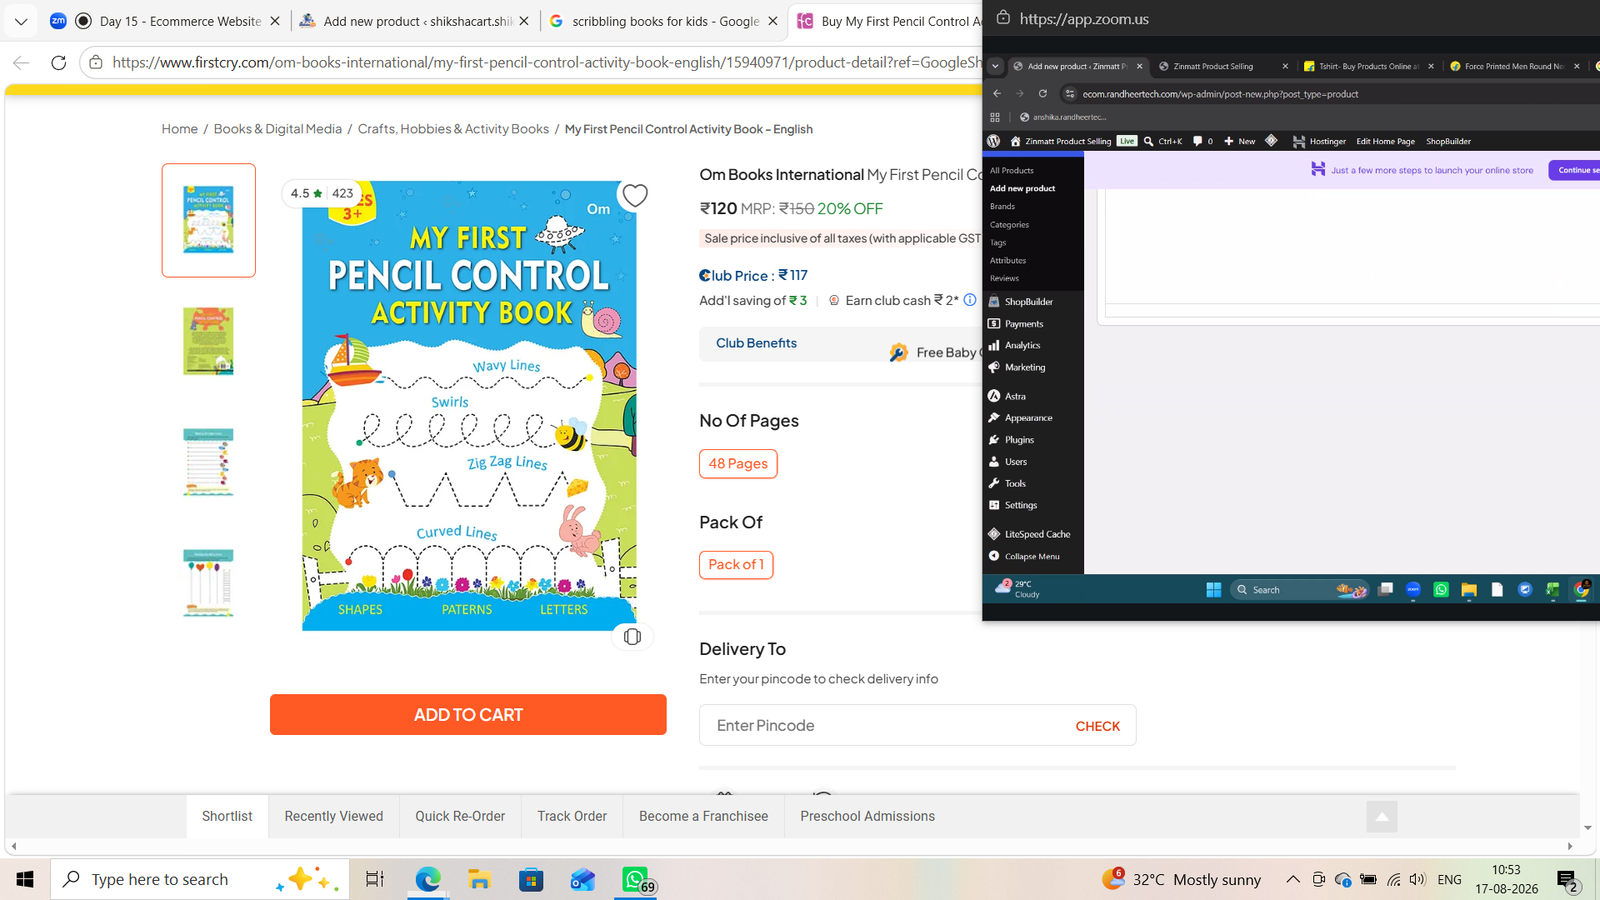The height and width of the screenshot is (900, 1600).
Task: Reload the page in the shared Zoom screen's browser
Action: coord(1043,94)
